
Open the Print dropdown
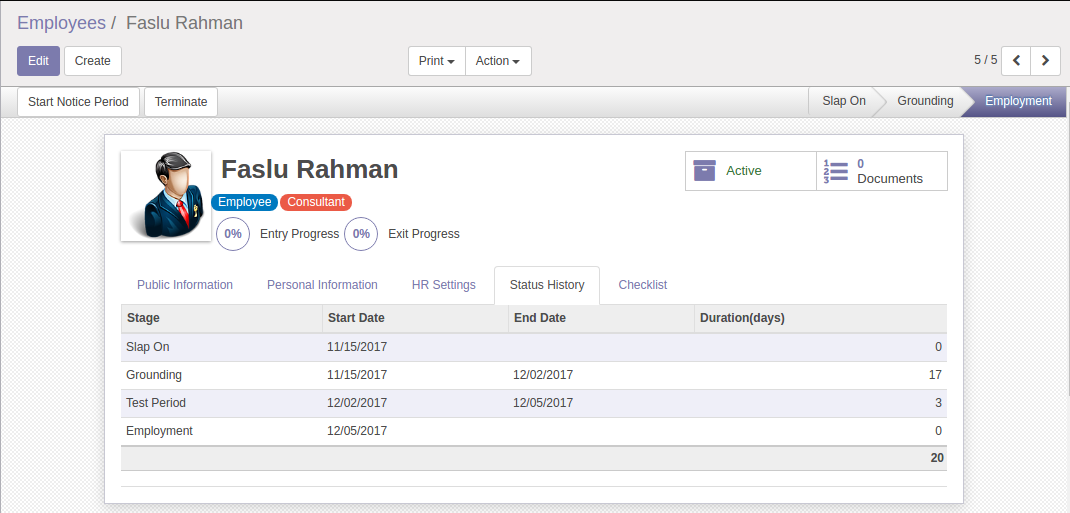click(x=437, y=61)
